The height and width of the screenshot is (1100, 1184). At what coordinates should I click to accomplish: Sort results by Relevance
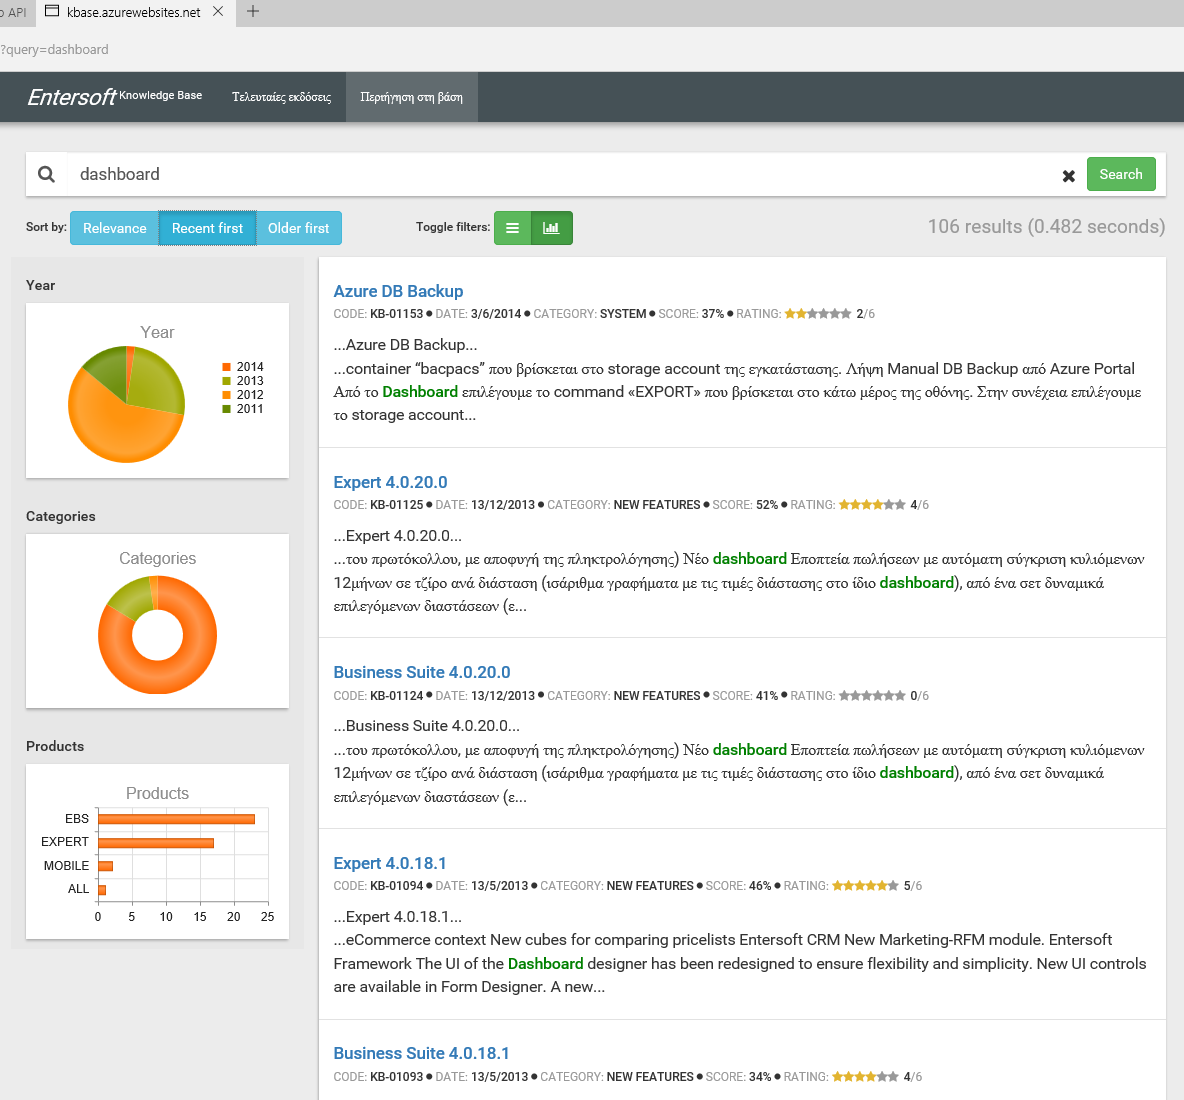click(x=114, y=228)
